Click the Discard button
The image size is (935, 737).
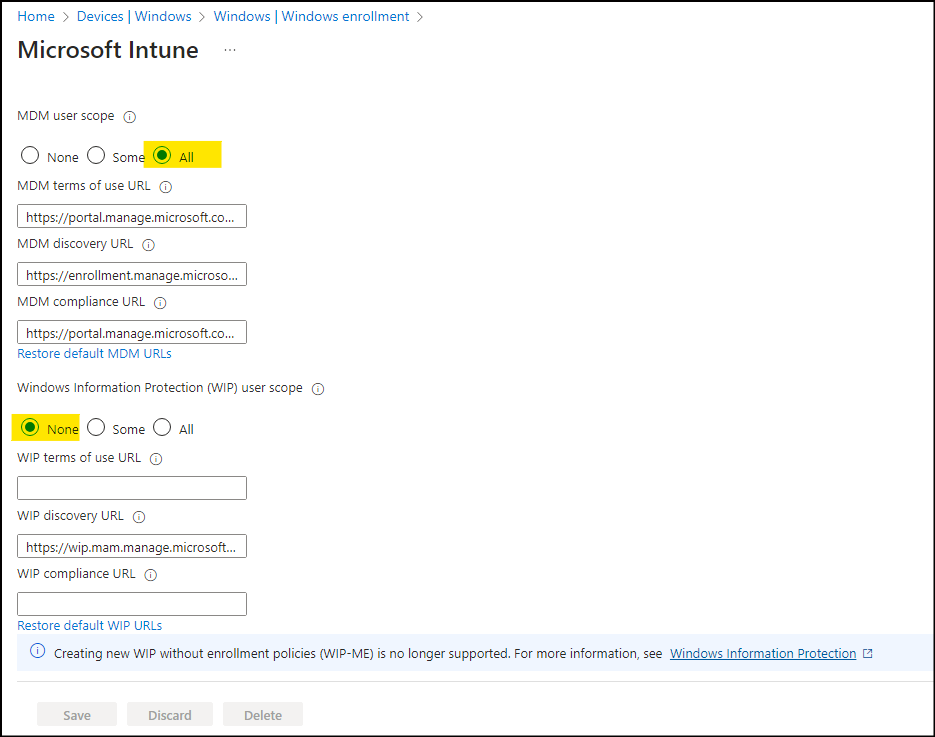pyautogui.click(x=170, y=714)
